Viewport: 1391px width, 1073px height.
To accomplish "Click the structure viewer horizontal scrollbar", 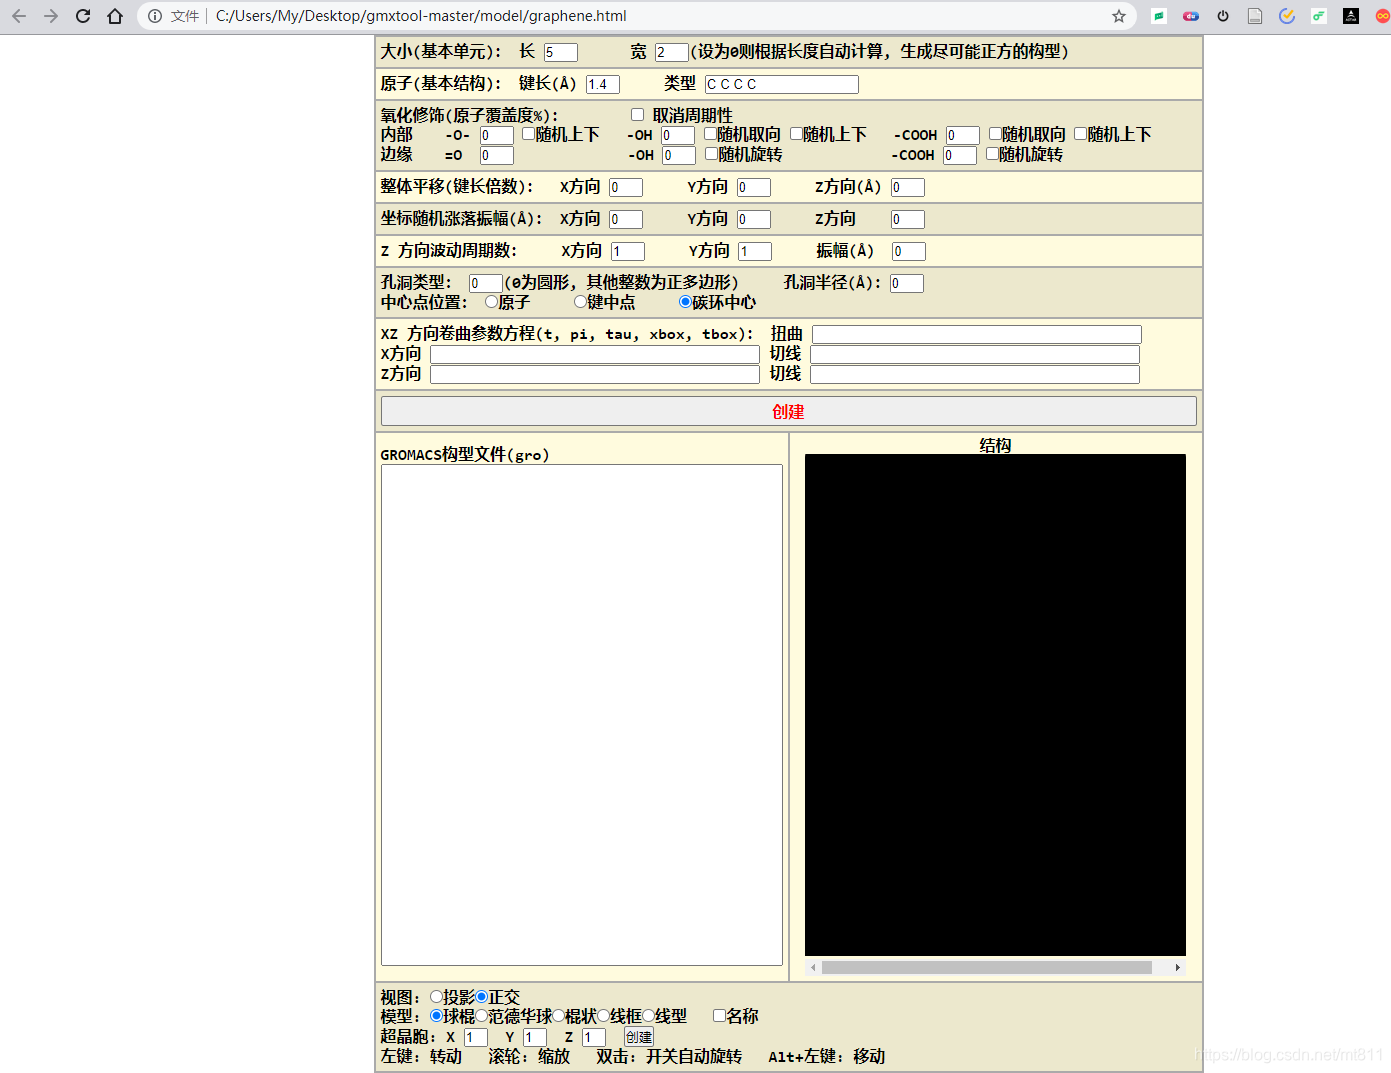I will [987, 967].
